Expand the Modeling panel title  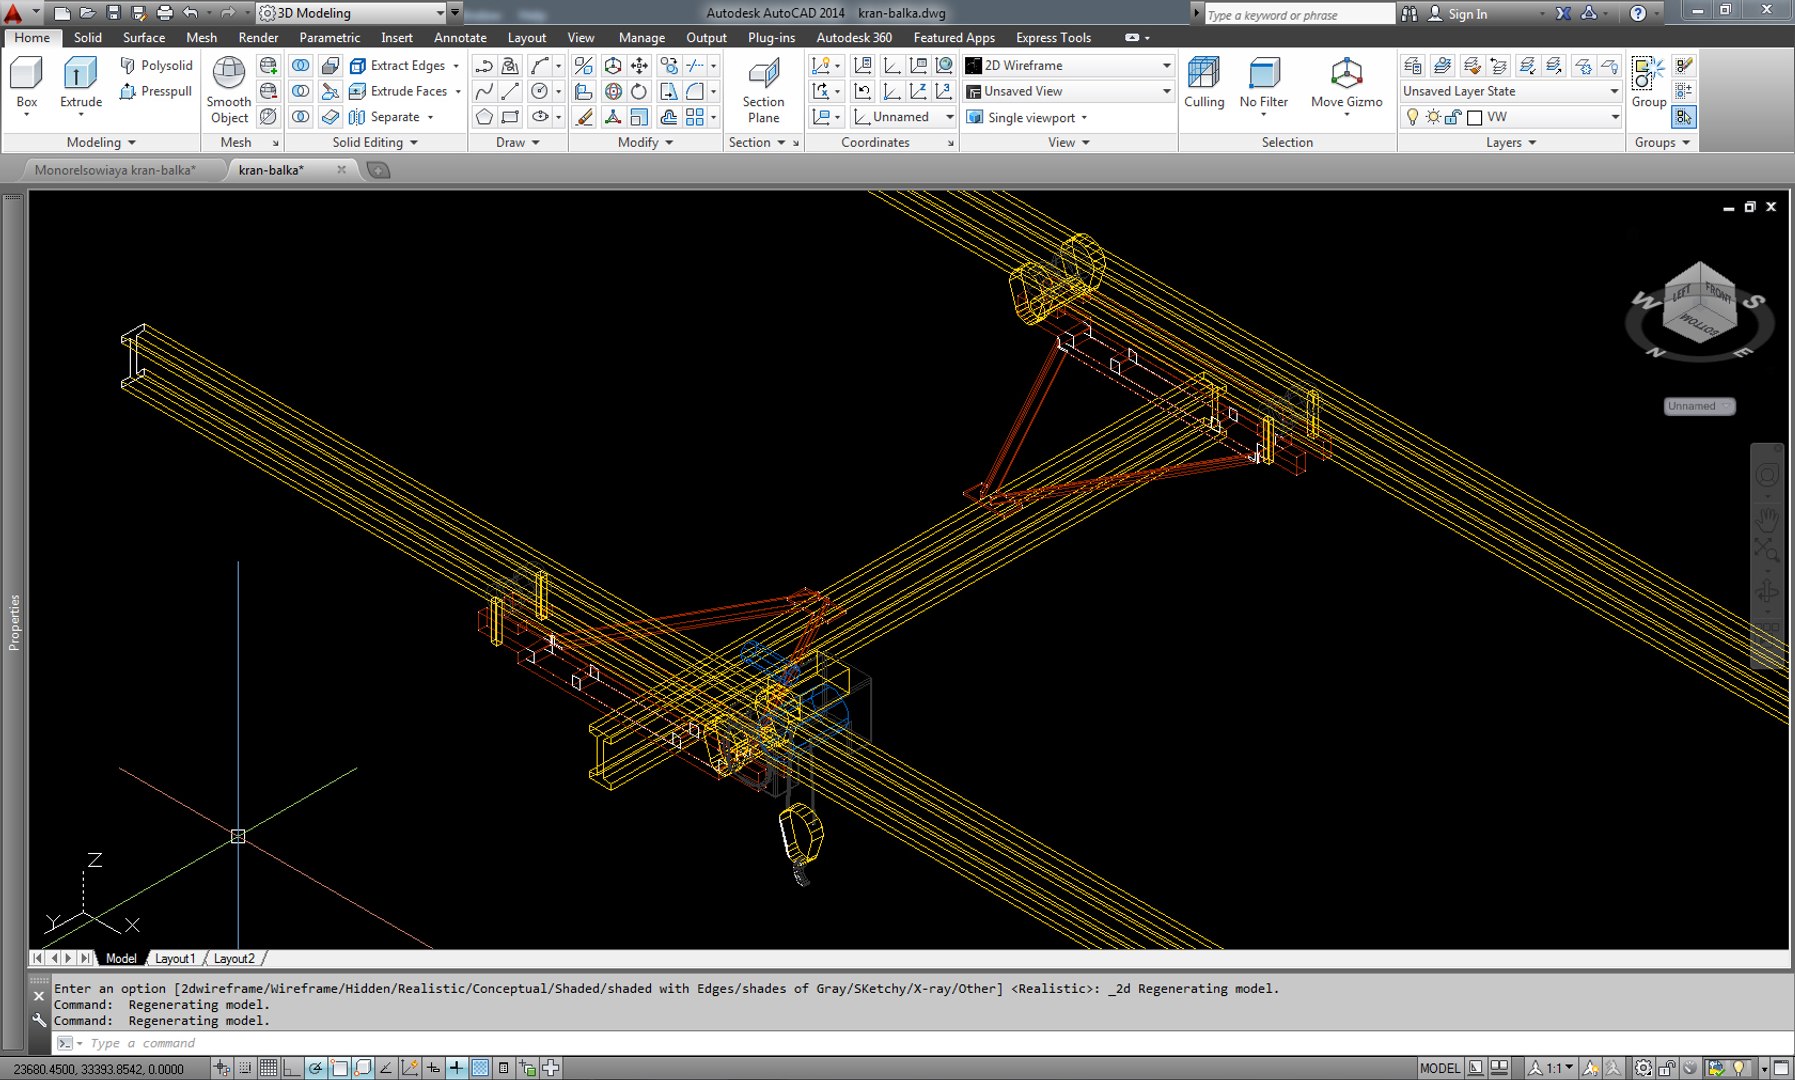pyautogui.click(x=100, y=142)
